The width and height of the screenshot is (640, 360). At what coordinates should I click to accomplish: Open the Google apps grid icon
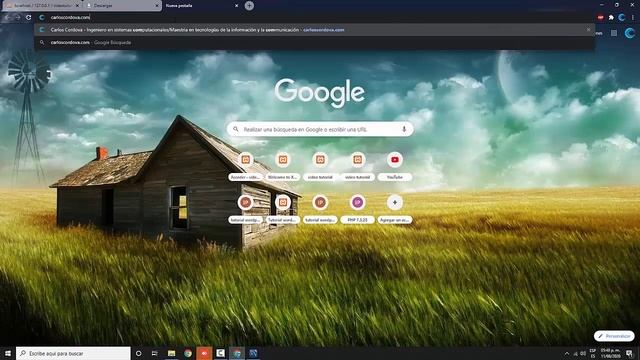point(614,33)
